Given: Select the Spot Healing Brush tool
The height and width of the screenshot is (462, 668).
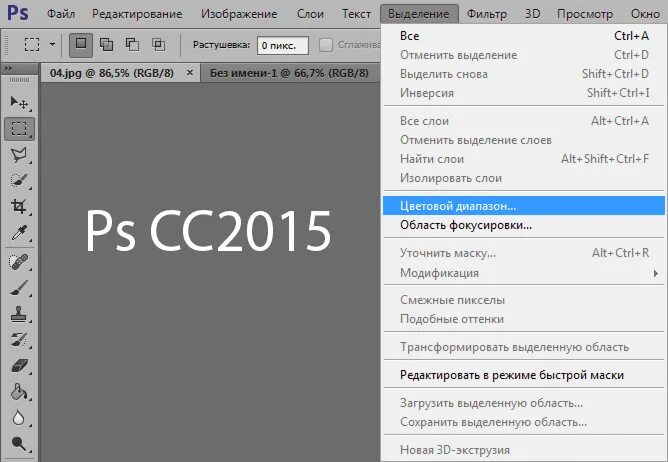Looking at the screenshot, I should 19,262.
